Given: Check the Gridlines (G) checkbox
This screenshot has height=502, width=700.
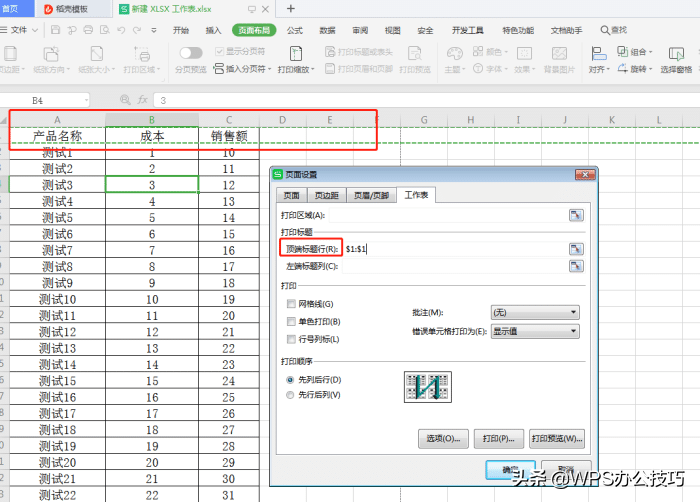Looking at the screenshot, I should click(291, 304).
